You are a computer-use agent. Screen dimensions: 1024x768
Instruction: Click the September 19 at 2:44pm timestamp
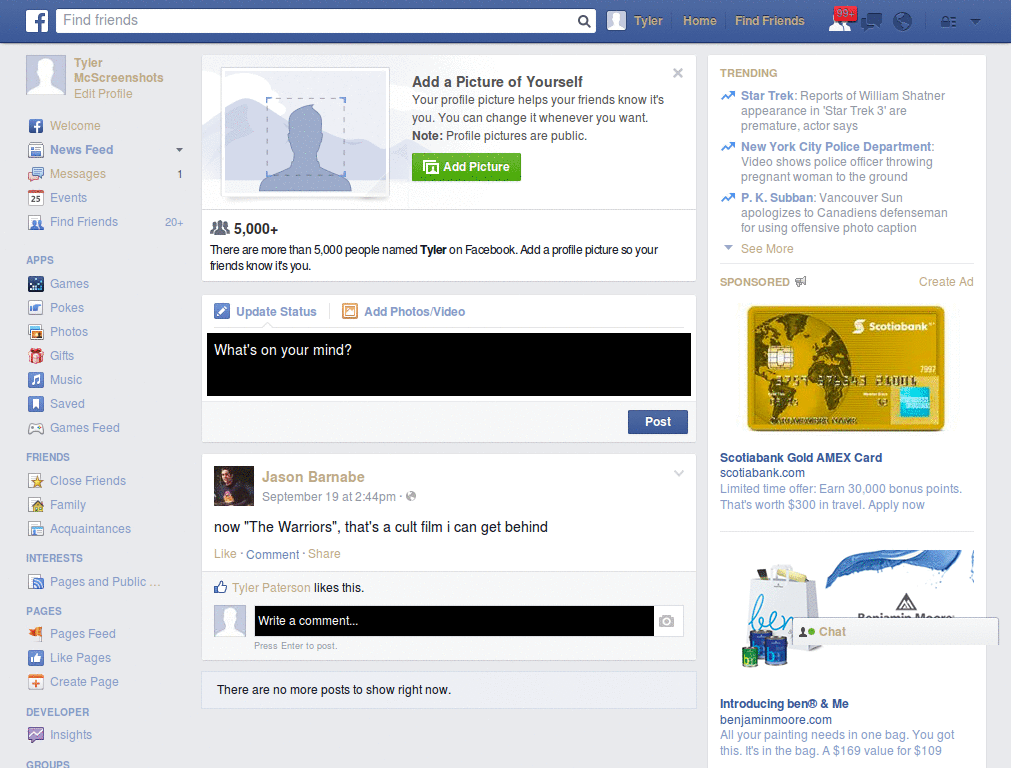pos(328,497)
